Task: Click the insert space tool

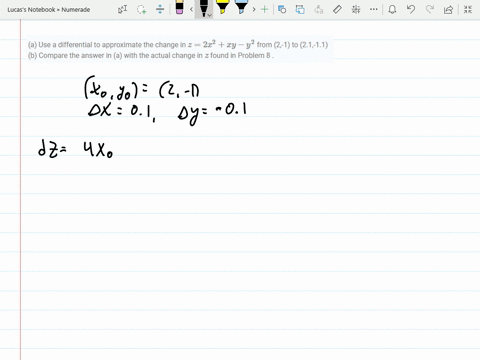Action: tap(160, 9)
